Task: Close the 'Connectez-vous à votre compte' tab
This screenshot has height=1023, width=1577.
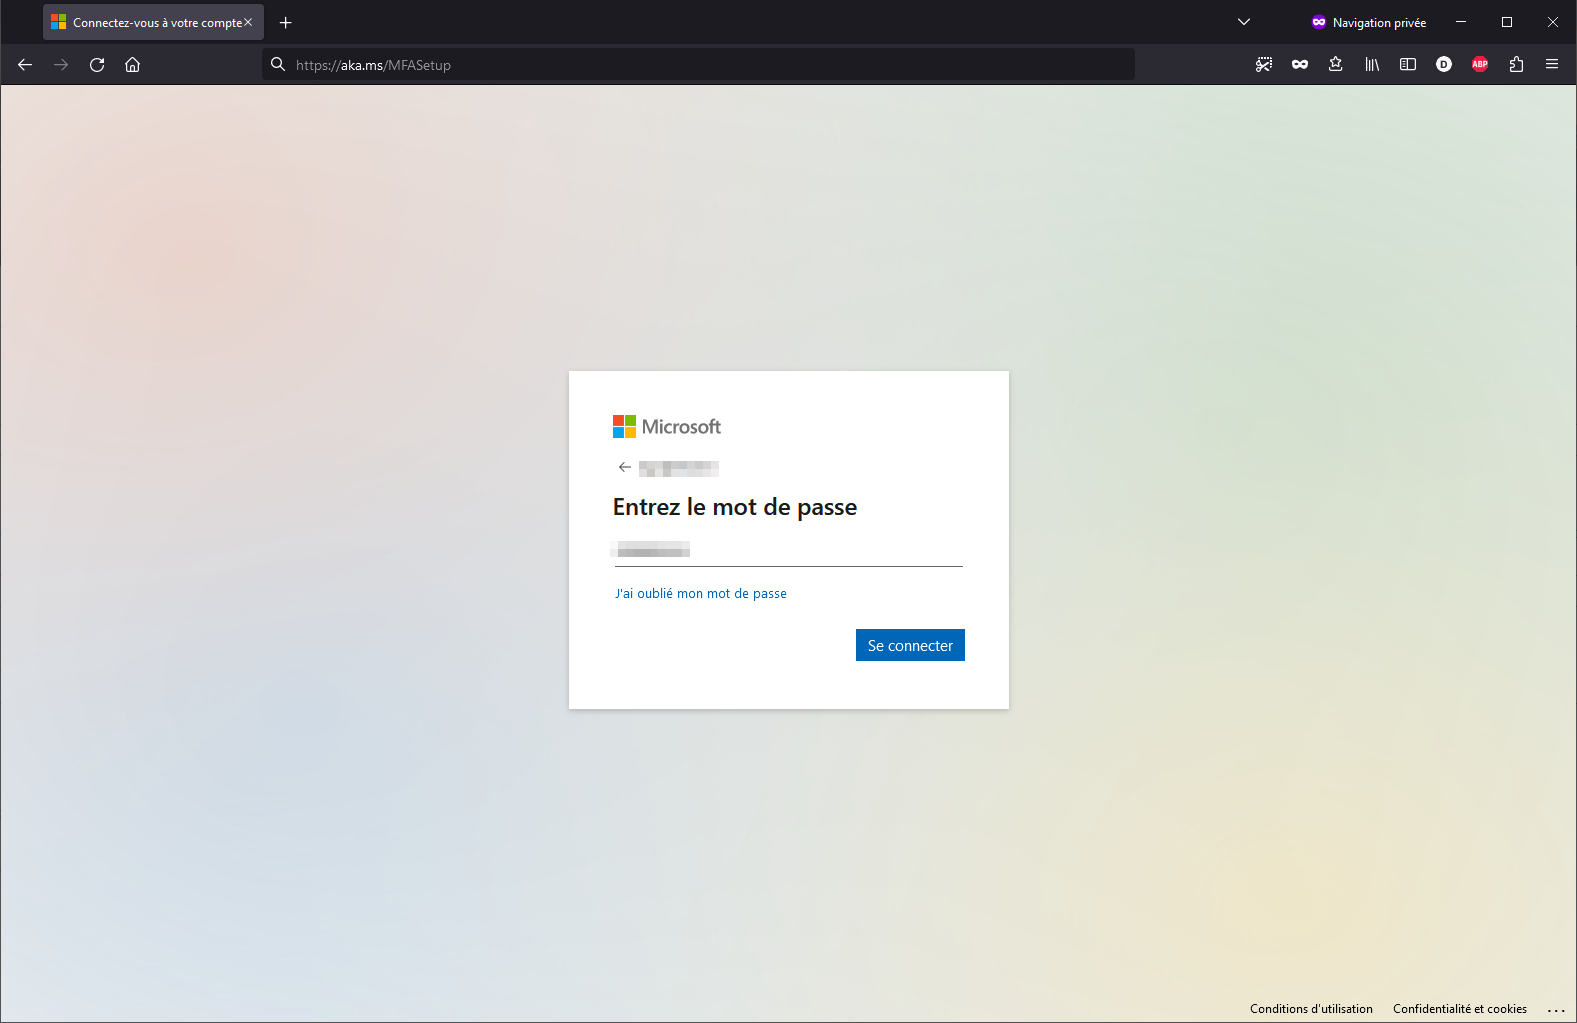Action: (248, 22)
